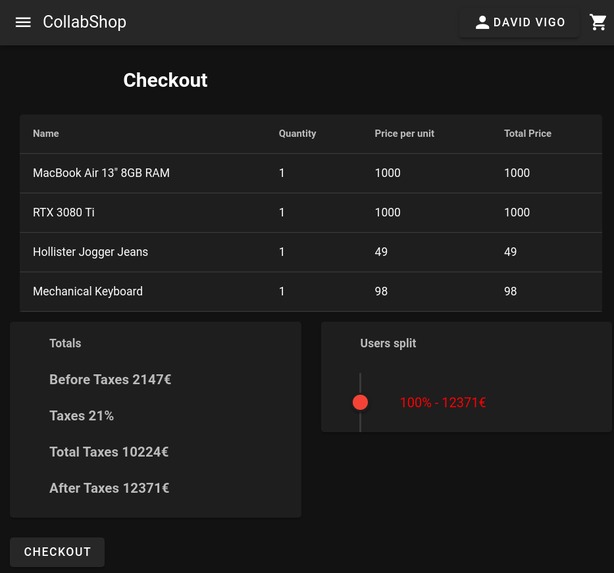Click the DAVID VIGO account button
The width and height of the screenshot is (614, 573).
coord(519,22)
